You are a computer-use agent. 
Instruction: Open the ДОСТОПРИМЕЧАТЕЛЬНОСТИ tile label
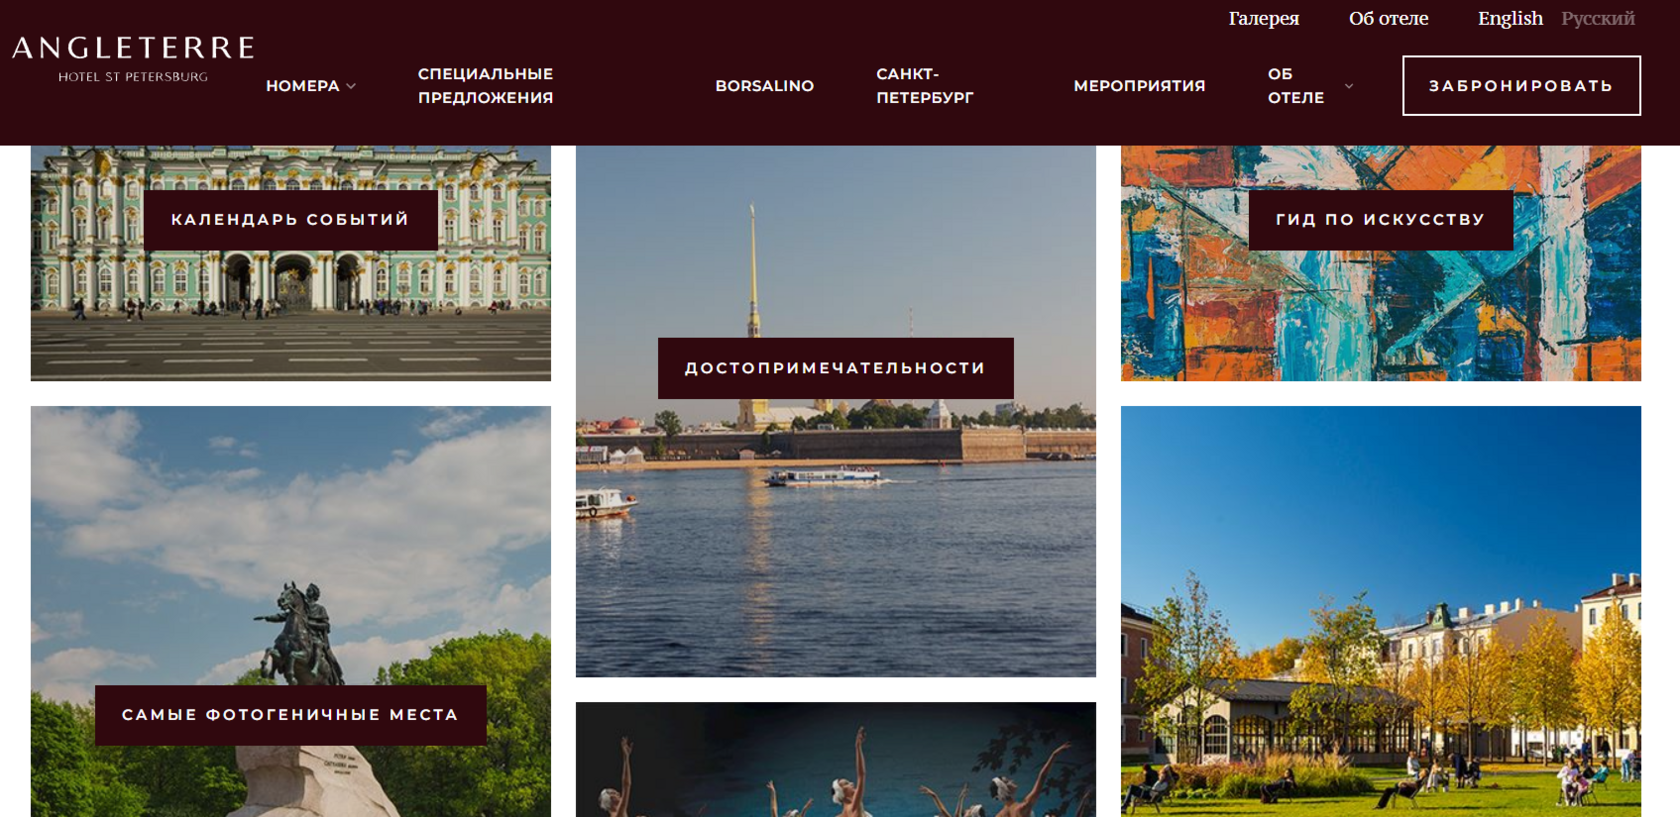tap(835, 368)
